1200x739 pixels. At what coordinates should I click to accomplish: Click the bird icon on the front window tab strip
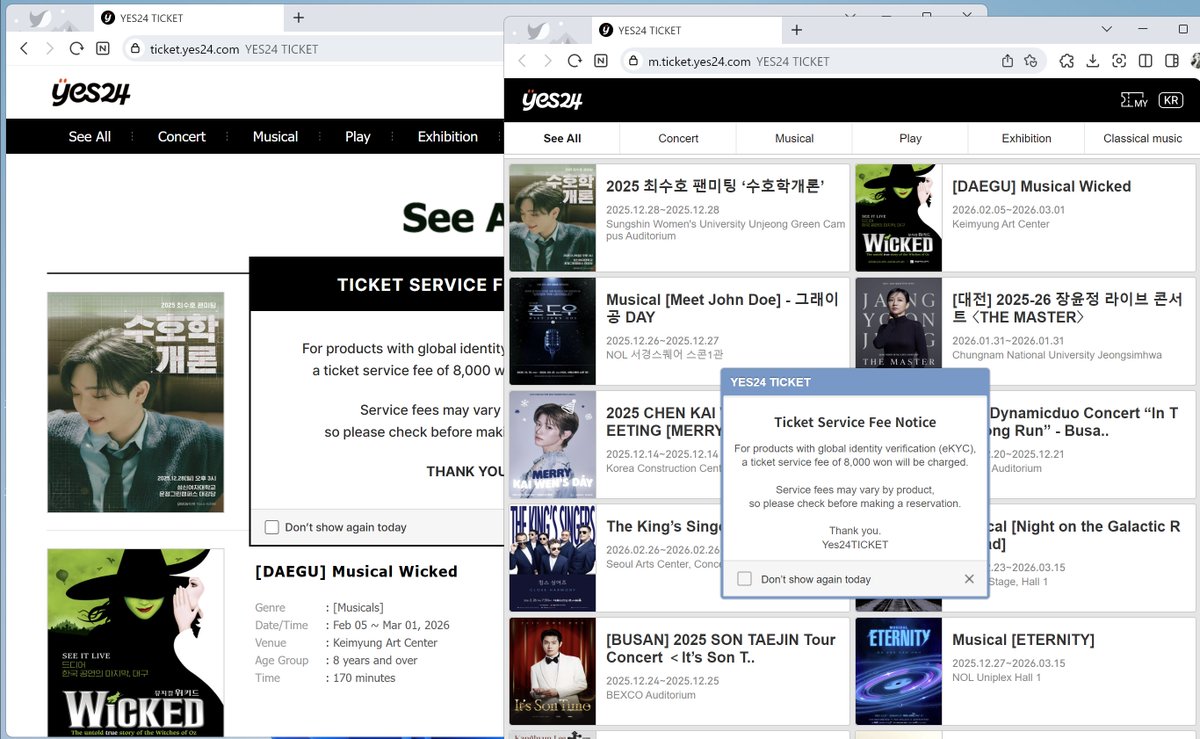point(538,30)
